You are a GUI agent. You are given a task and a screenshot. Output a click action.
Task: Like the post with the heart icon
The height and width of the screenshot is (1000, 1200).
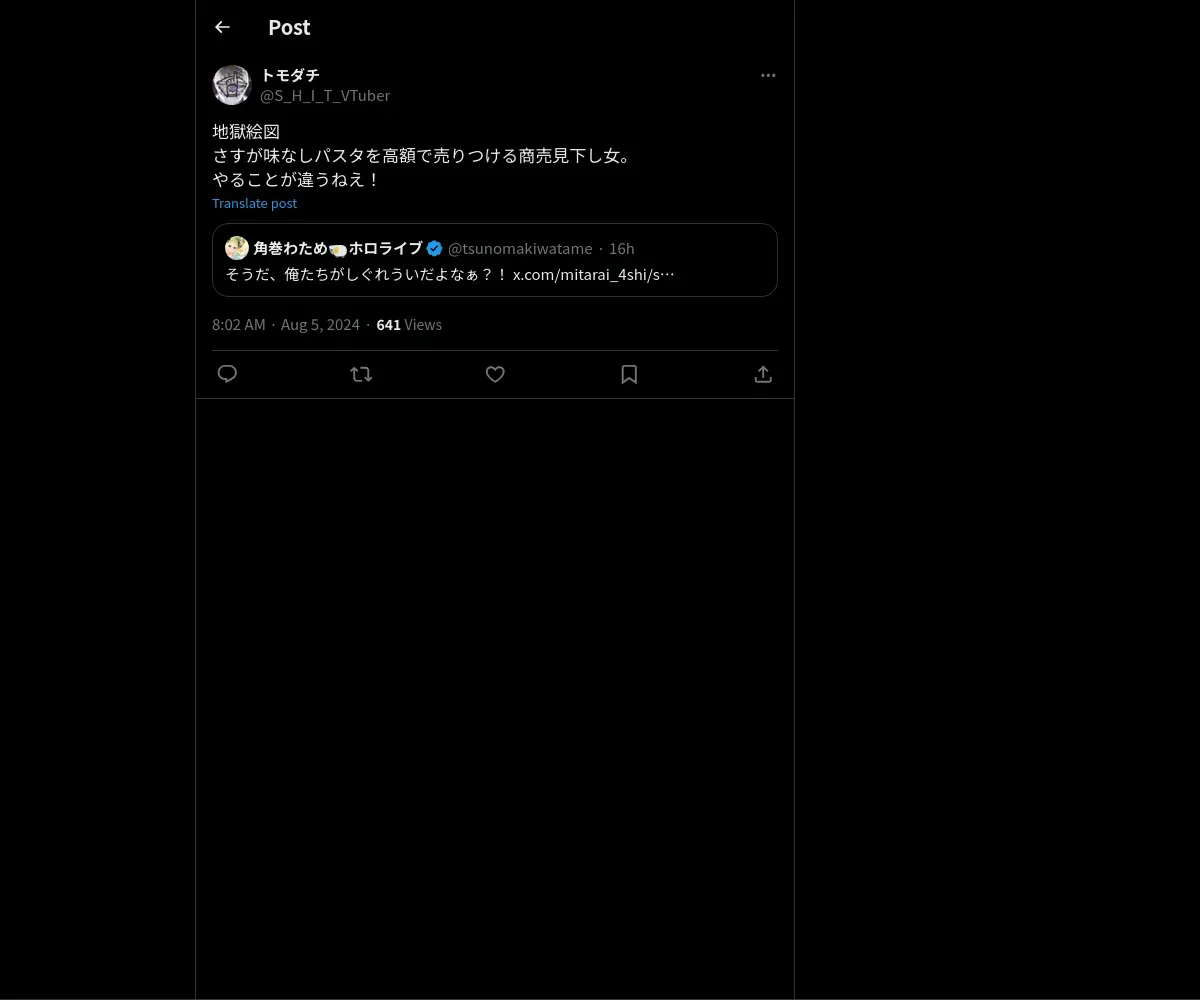click(x=495, y=374)
